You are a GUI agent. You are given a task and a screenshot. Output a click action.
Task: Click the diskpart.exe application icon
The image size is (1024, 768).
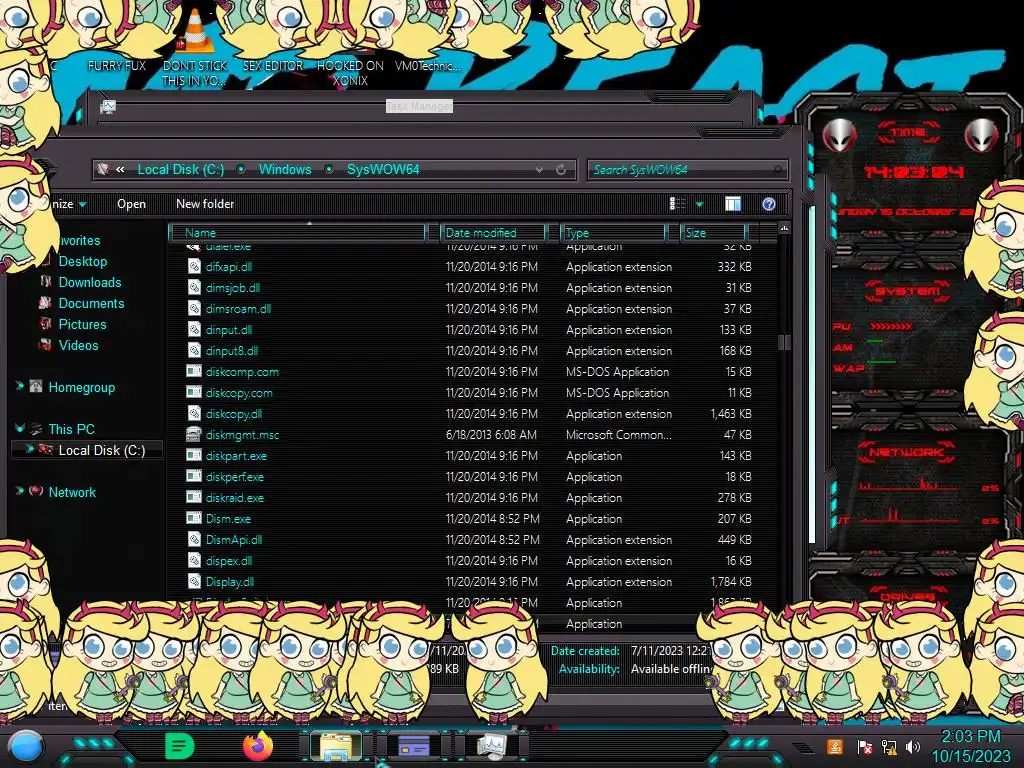tap(194, 455)
